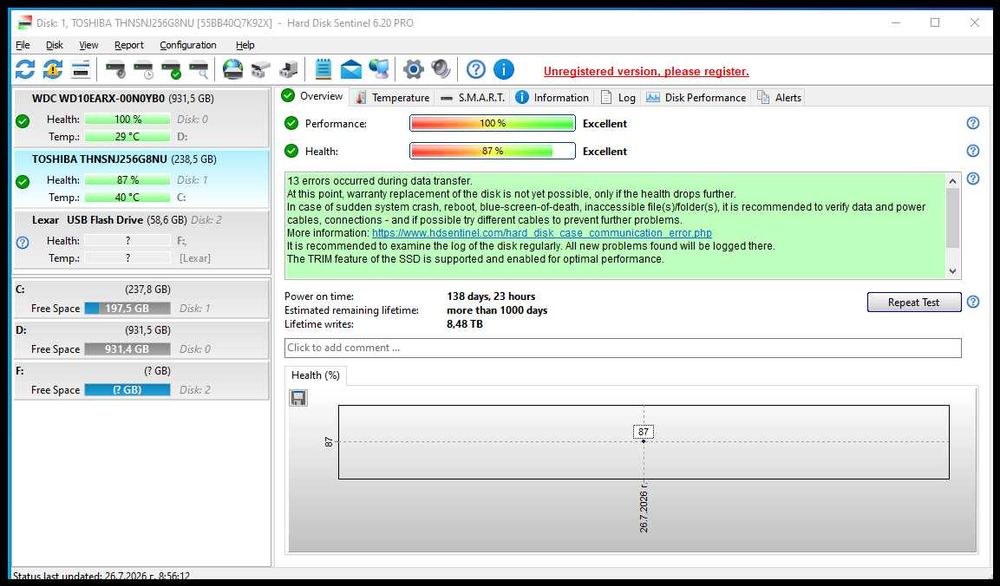Click the TOSHIBA temperature 40 °C bar

click(128, 197)
